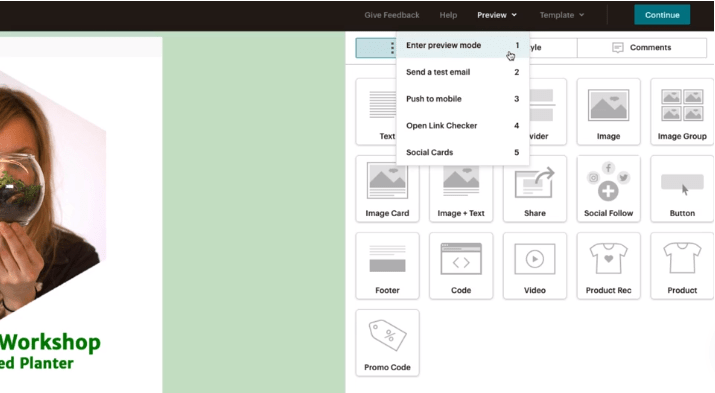Select the Button content block
715x393 pixels.
[682, 189]
